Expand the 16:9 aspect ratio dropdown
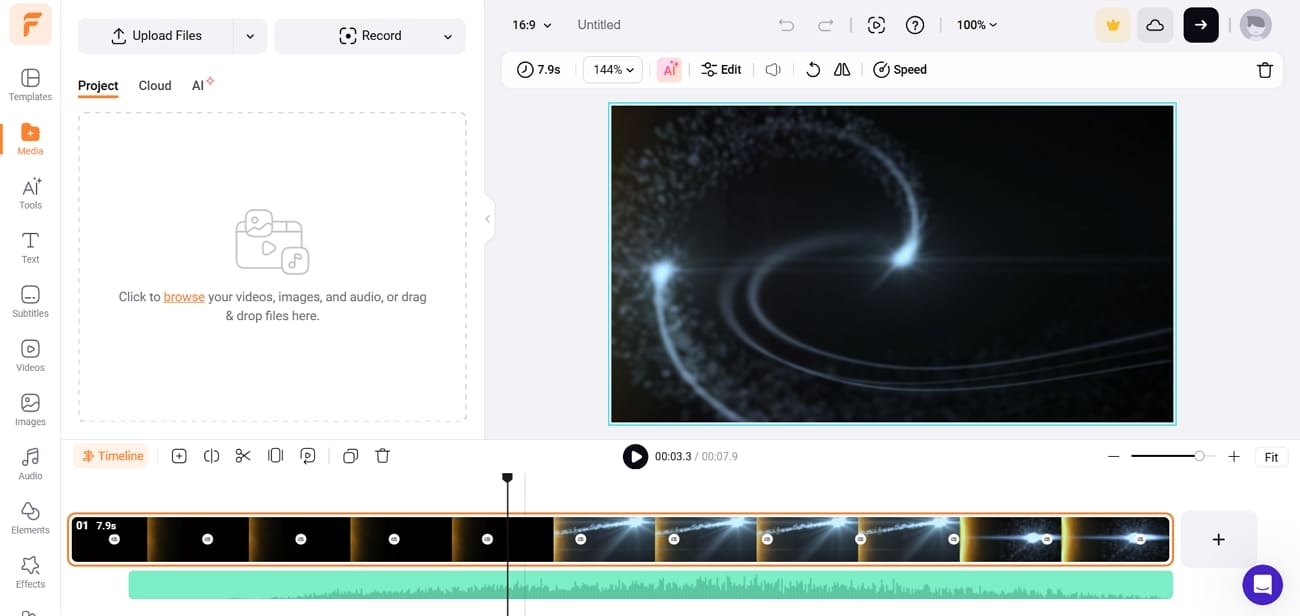This screenshot has width=1300, height=616. (530, 24)
